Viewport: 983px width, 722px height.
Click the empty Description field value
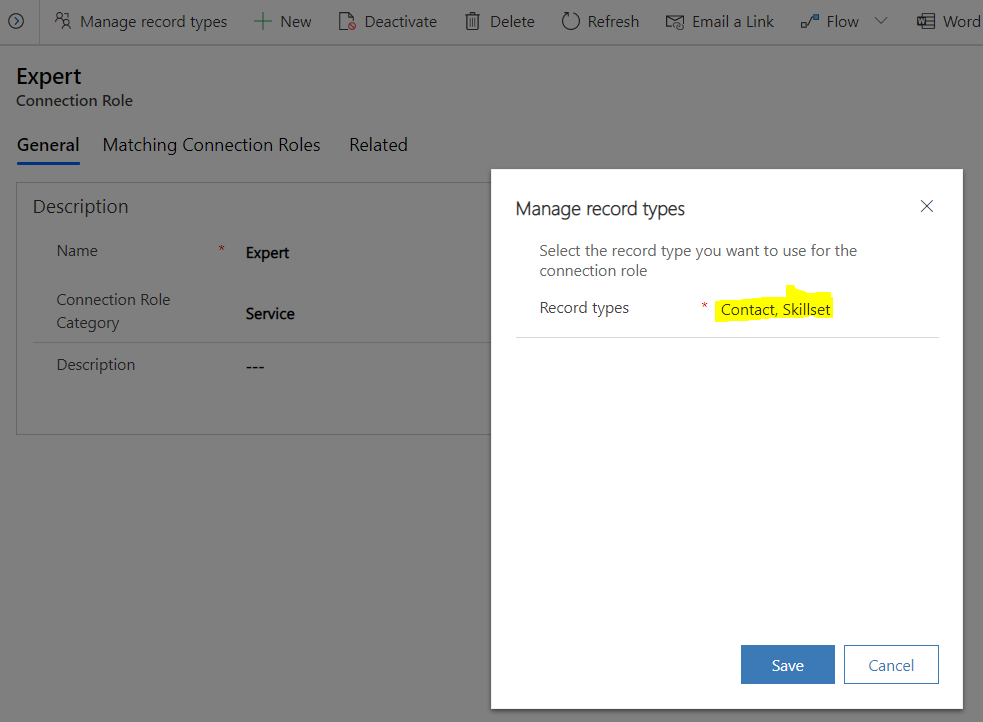[x=255, y=367]
